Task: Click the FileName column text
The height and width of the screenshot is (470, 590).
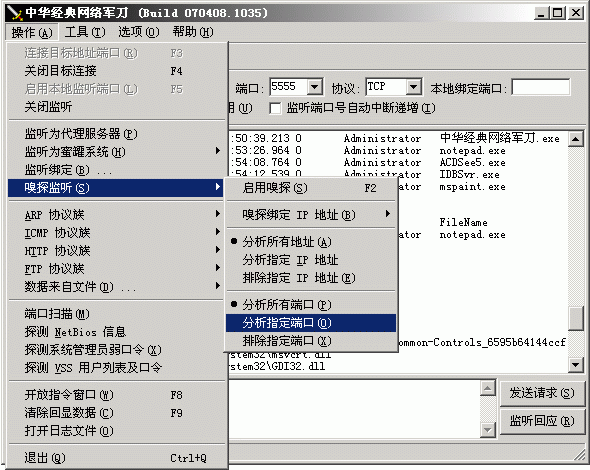Action: (464, 222)
